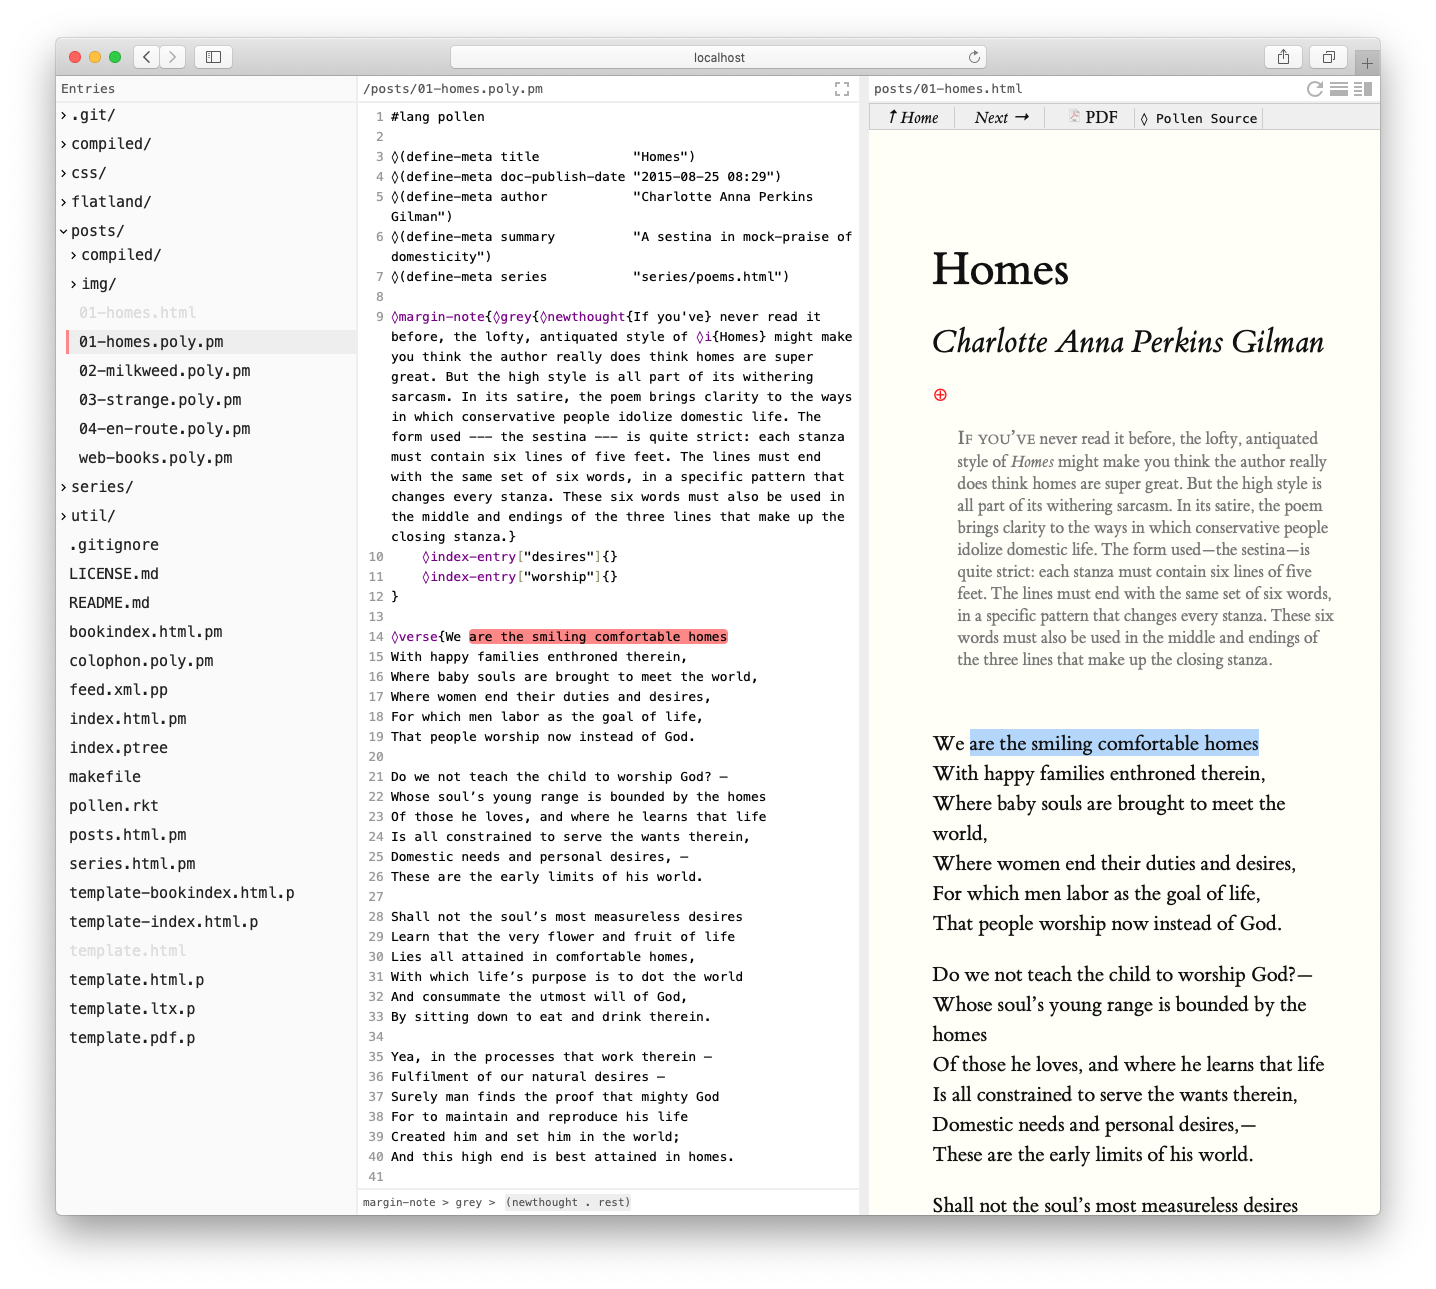Image resolution: width=1436 pixels, height=1289 pixels.
Task: Open template.ltx.p
Action: point(132,1009)
